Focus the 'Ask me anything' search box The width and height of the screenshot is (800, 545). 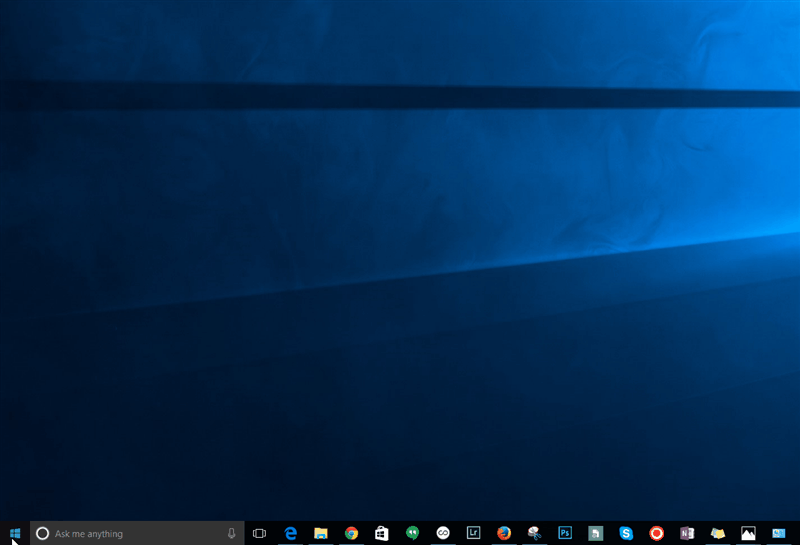[137, 533]
